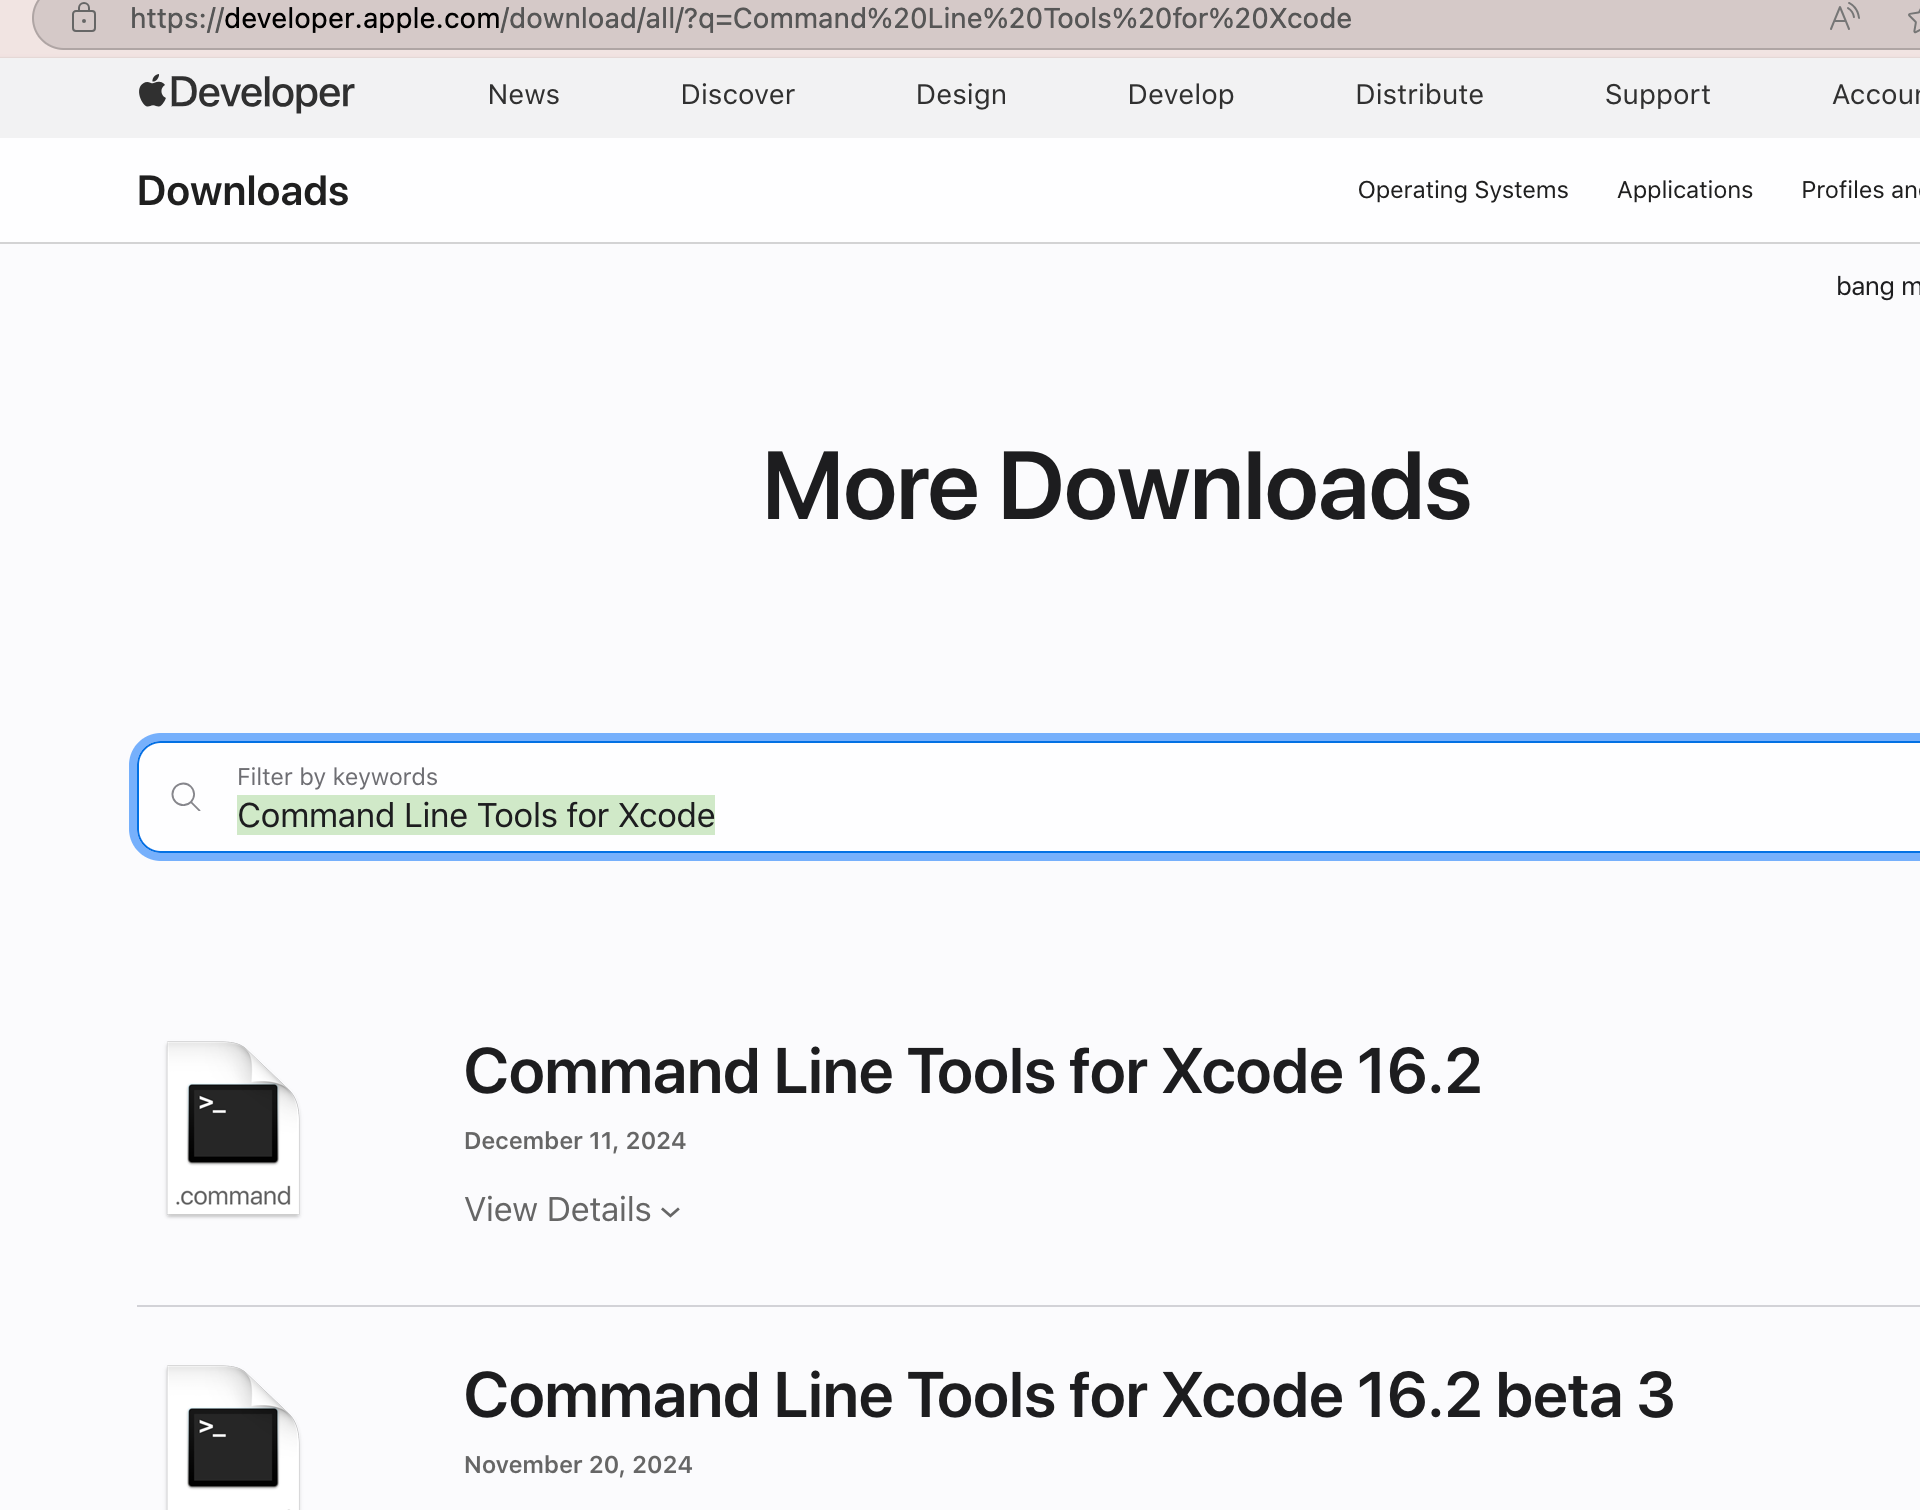
Task: Open the News menu item
Action: pos(523,94)
